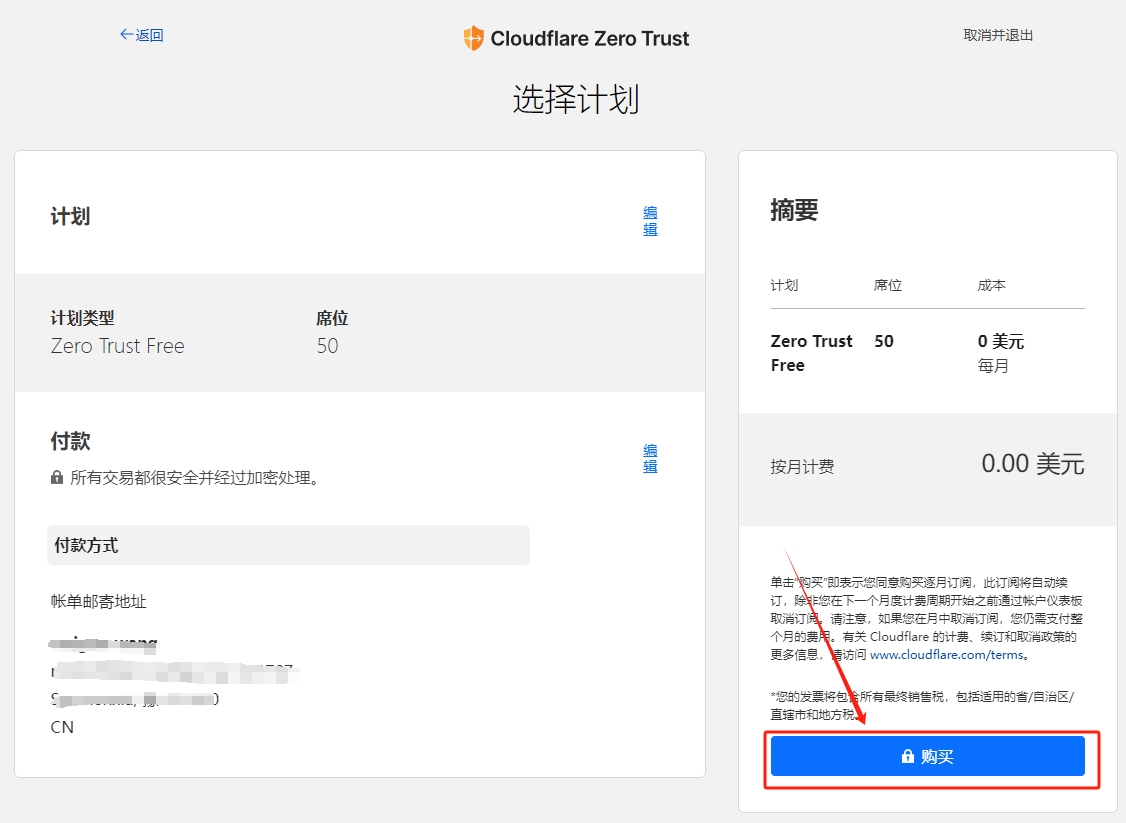Click 取消并退出 to cancel and exit

click(997, 35)
